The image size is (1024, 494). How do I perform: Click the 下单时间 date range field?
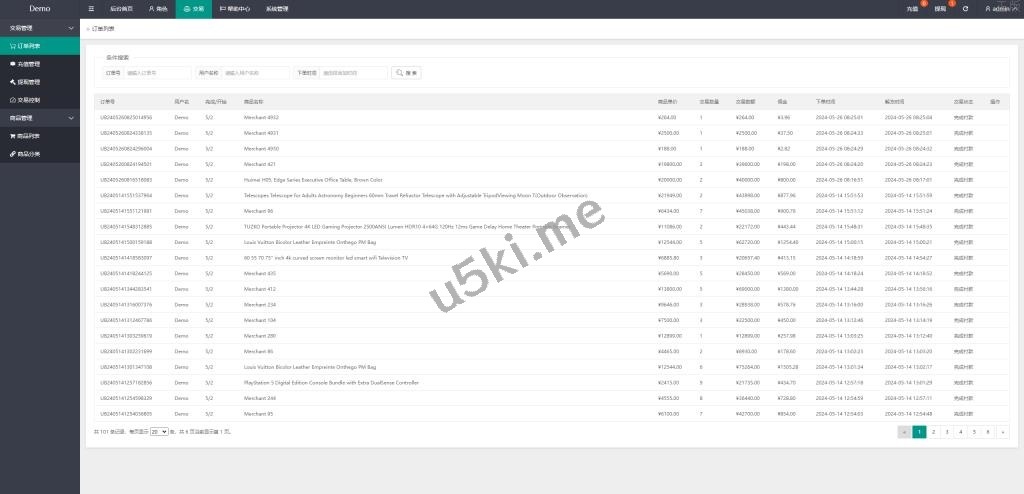click(x=353, y=73)
